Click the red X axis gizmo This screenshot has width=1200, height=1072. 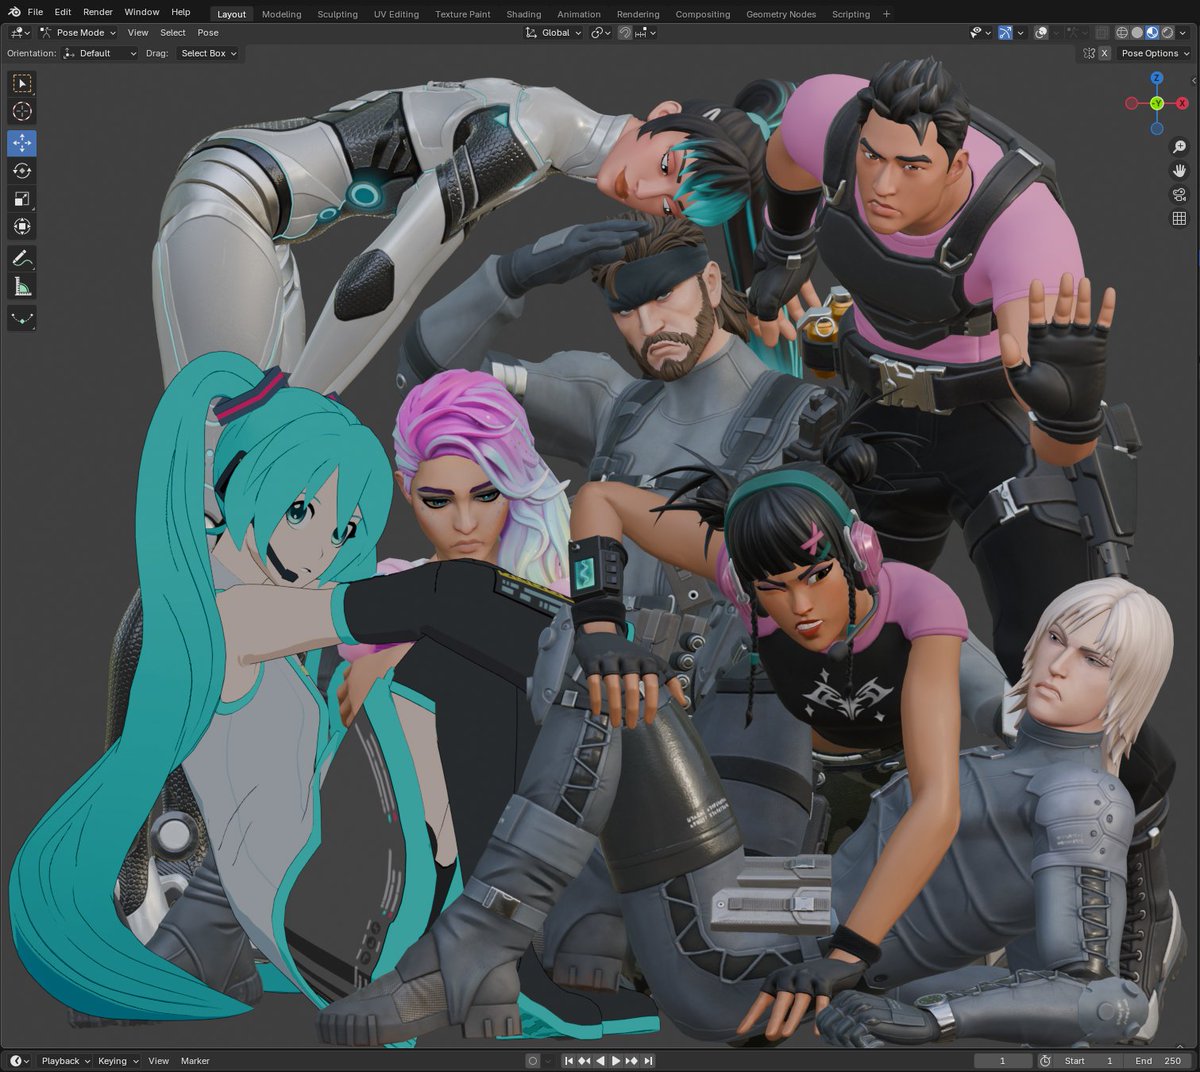pos(1182,103)
